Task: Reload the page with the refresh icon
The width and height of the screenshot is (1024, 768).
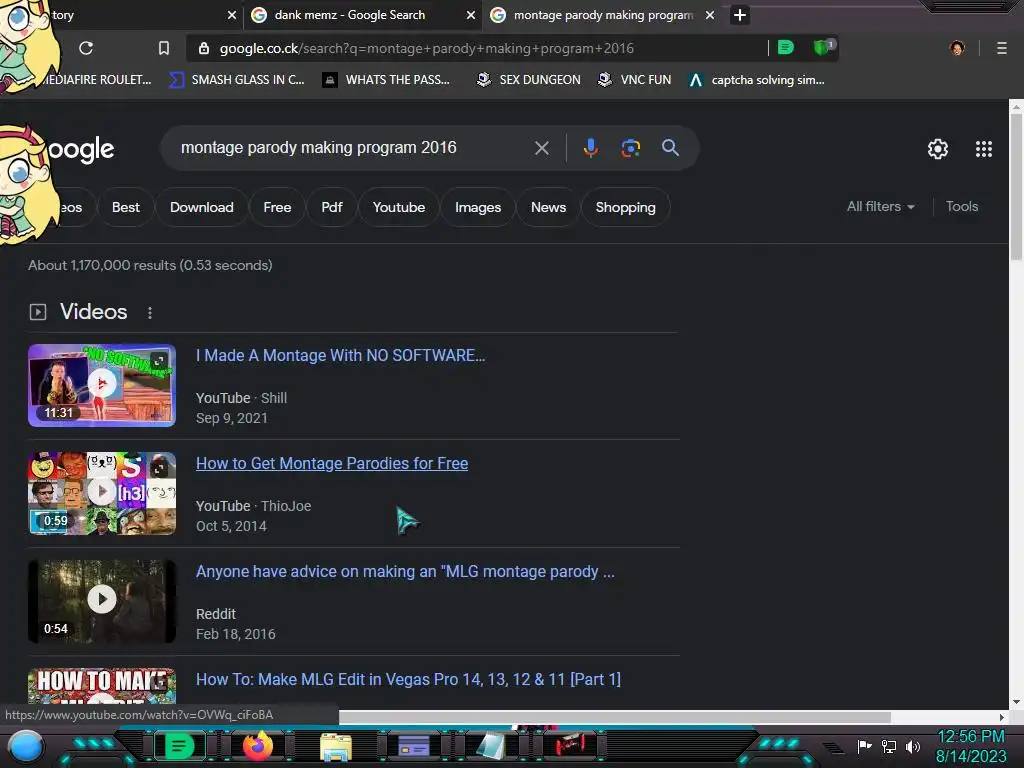Action: pyautogui.click(x=86, y=48)
